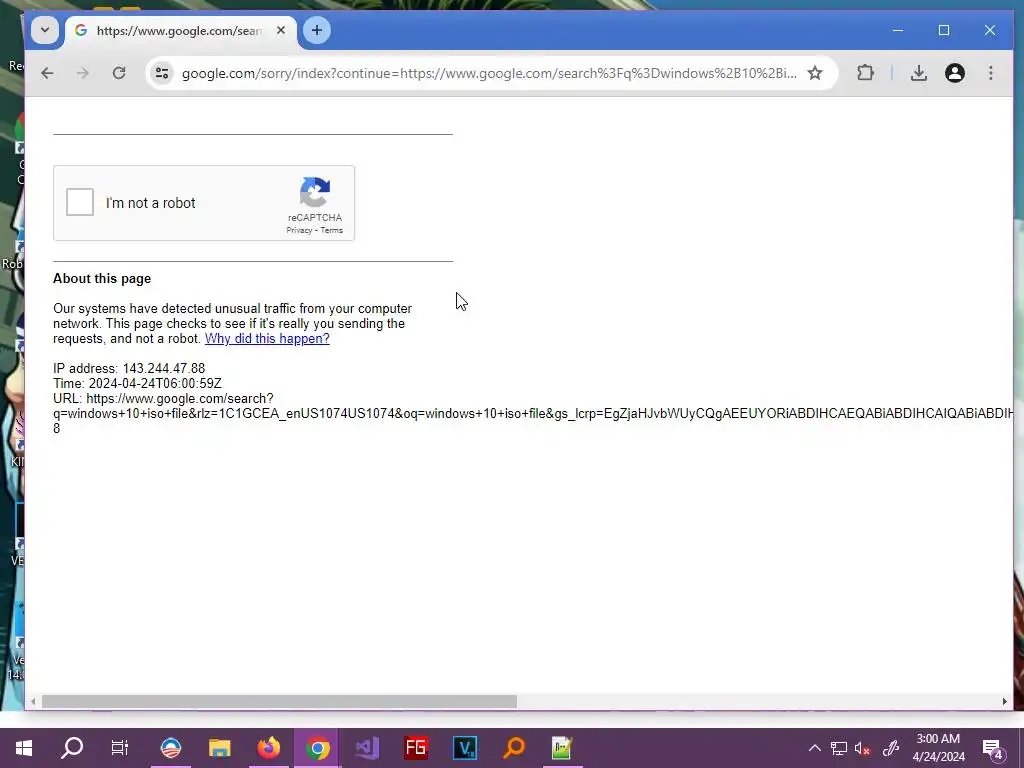1024x768 pixels.
Task: Open the Vegas Pro taskbar icon
Action: pyautogui.click(x=465, y=748)
